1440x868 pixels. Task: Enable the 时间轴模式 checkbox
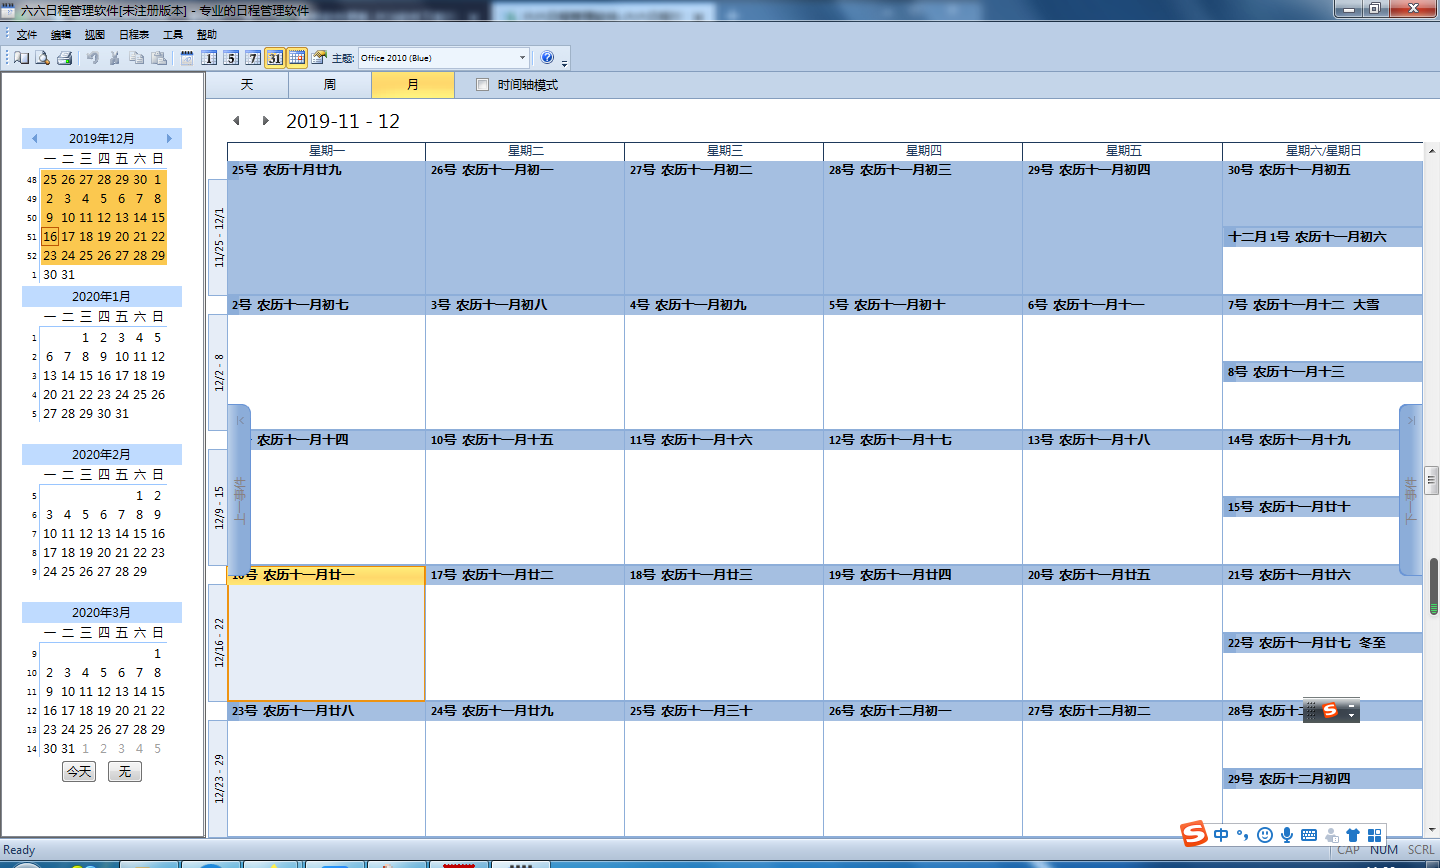pos(483,85)
